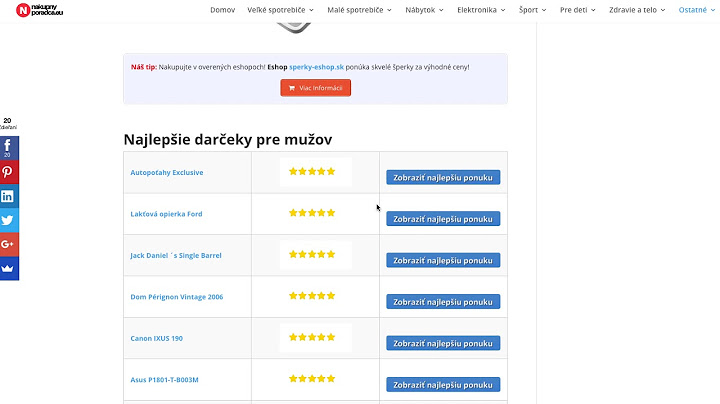Open Autopoťahy Exclusive product link
Image resolution: width=720 pixels, height=404 pixels.
167,173
